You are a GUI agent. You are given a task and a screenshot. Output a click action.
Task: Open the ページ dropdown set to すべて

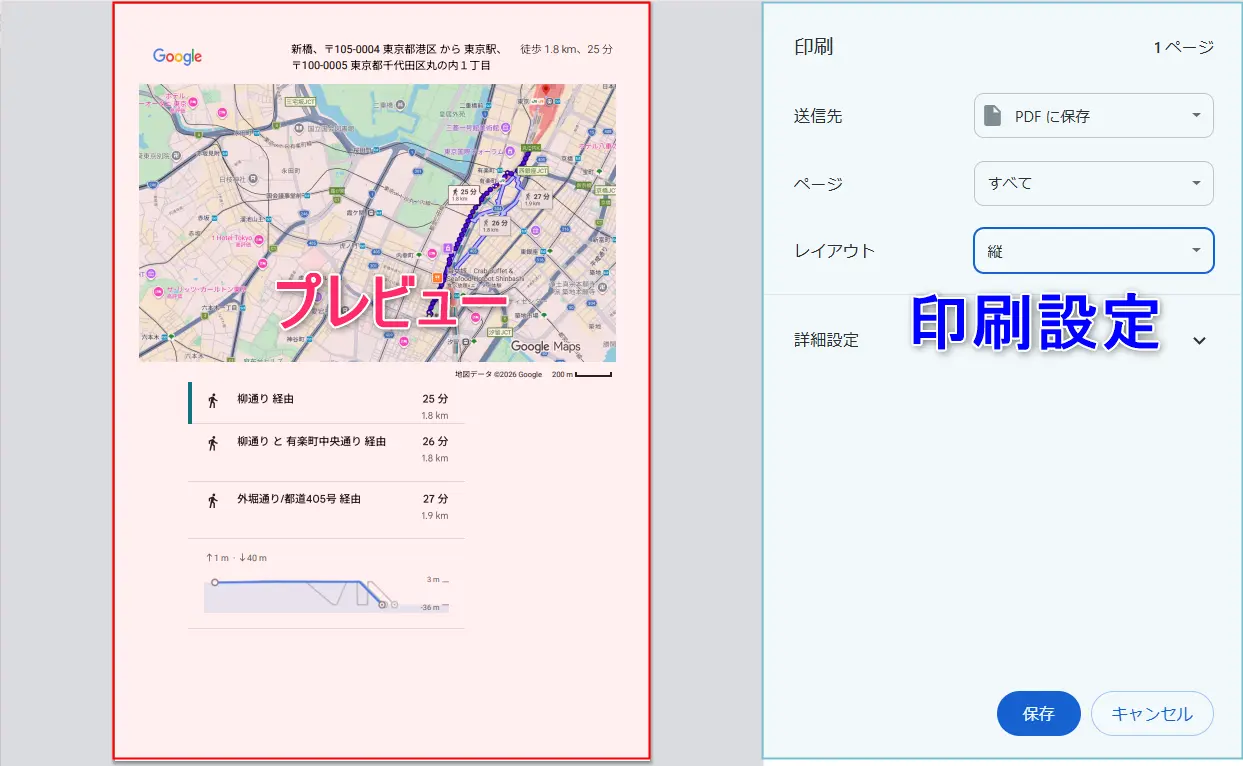(1093, 184)
